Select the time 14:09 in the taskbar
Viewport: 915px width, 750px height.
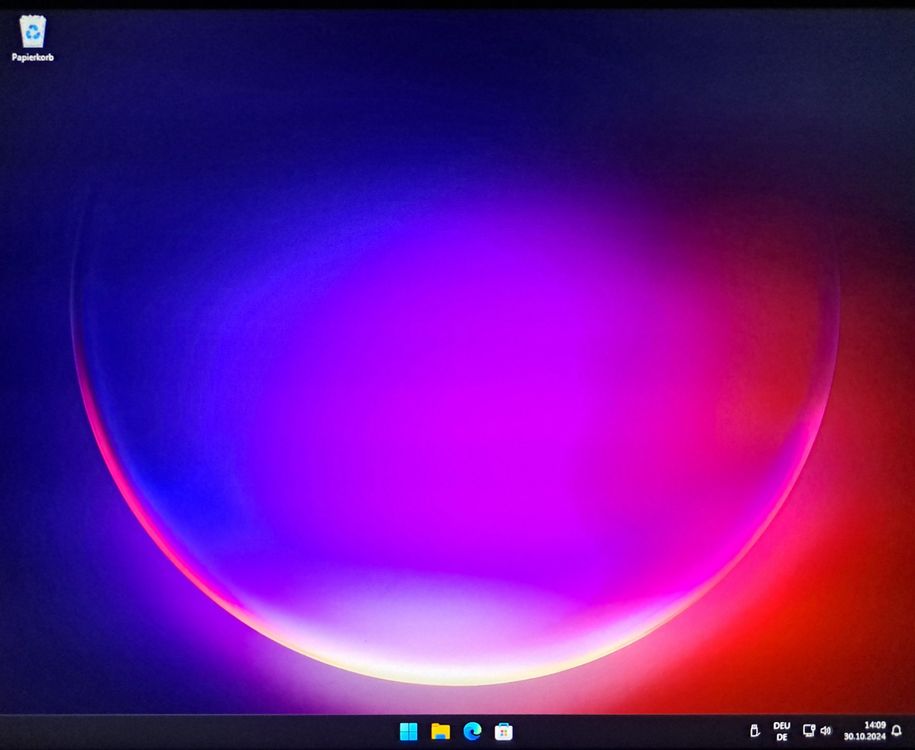875,724
